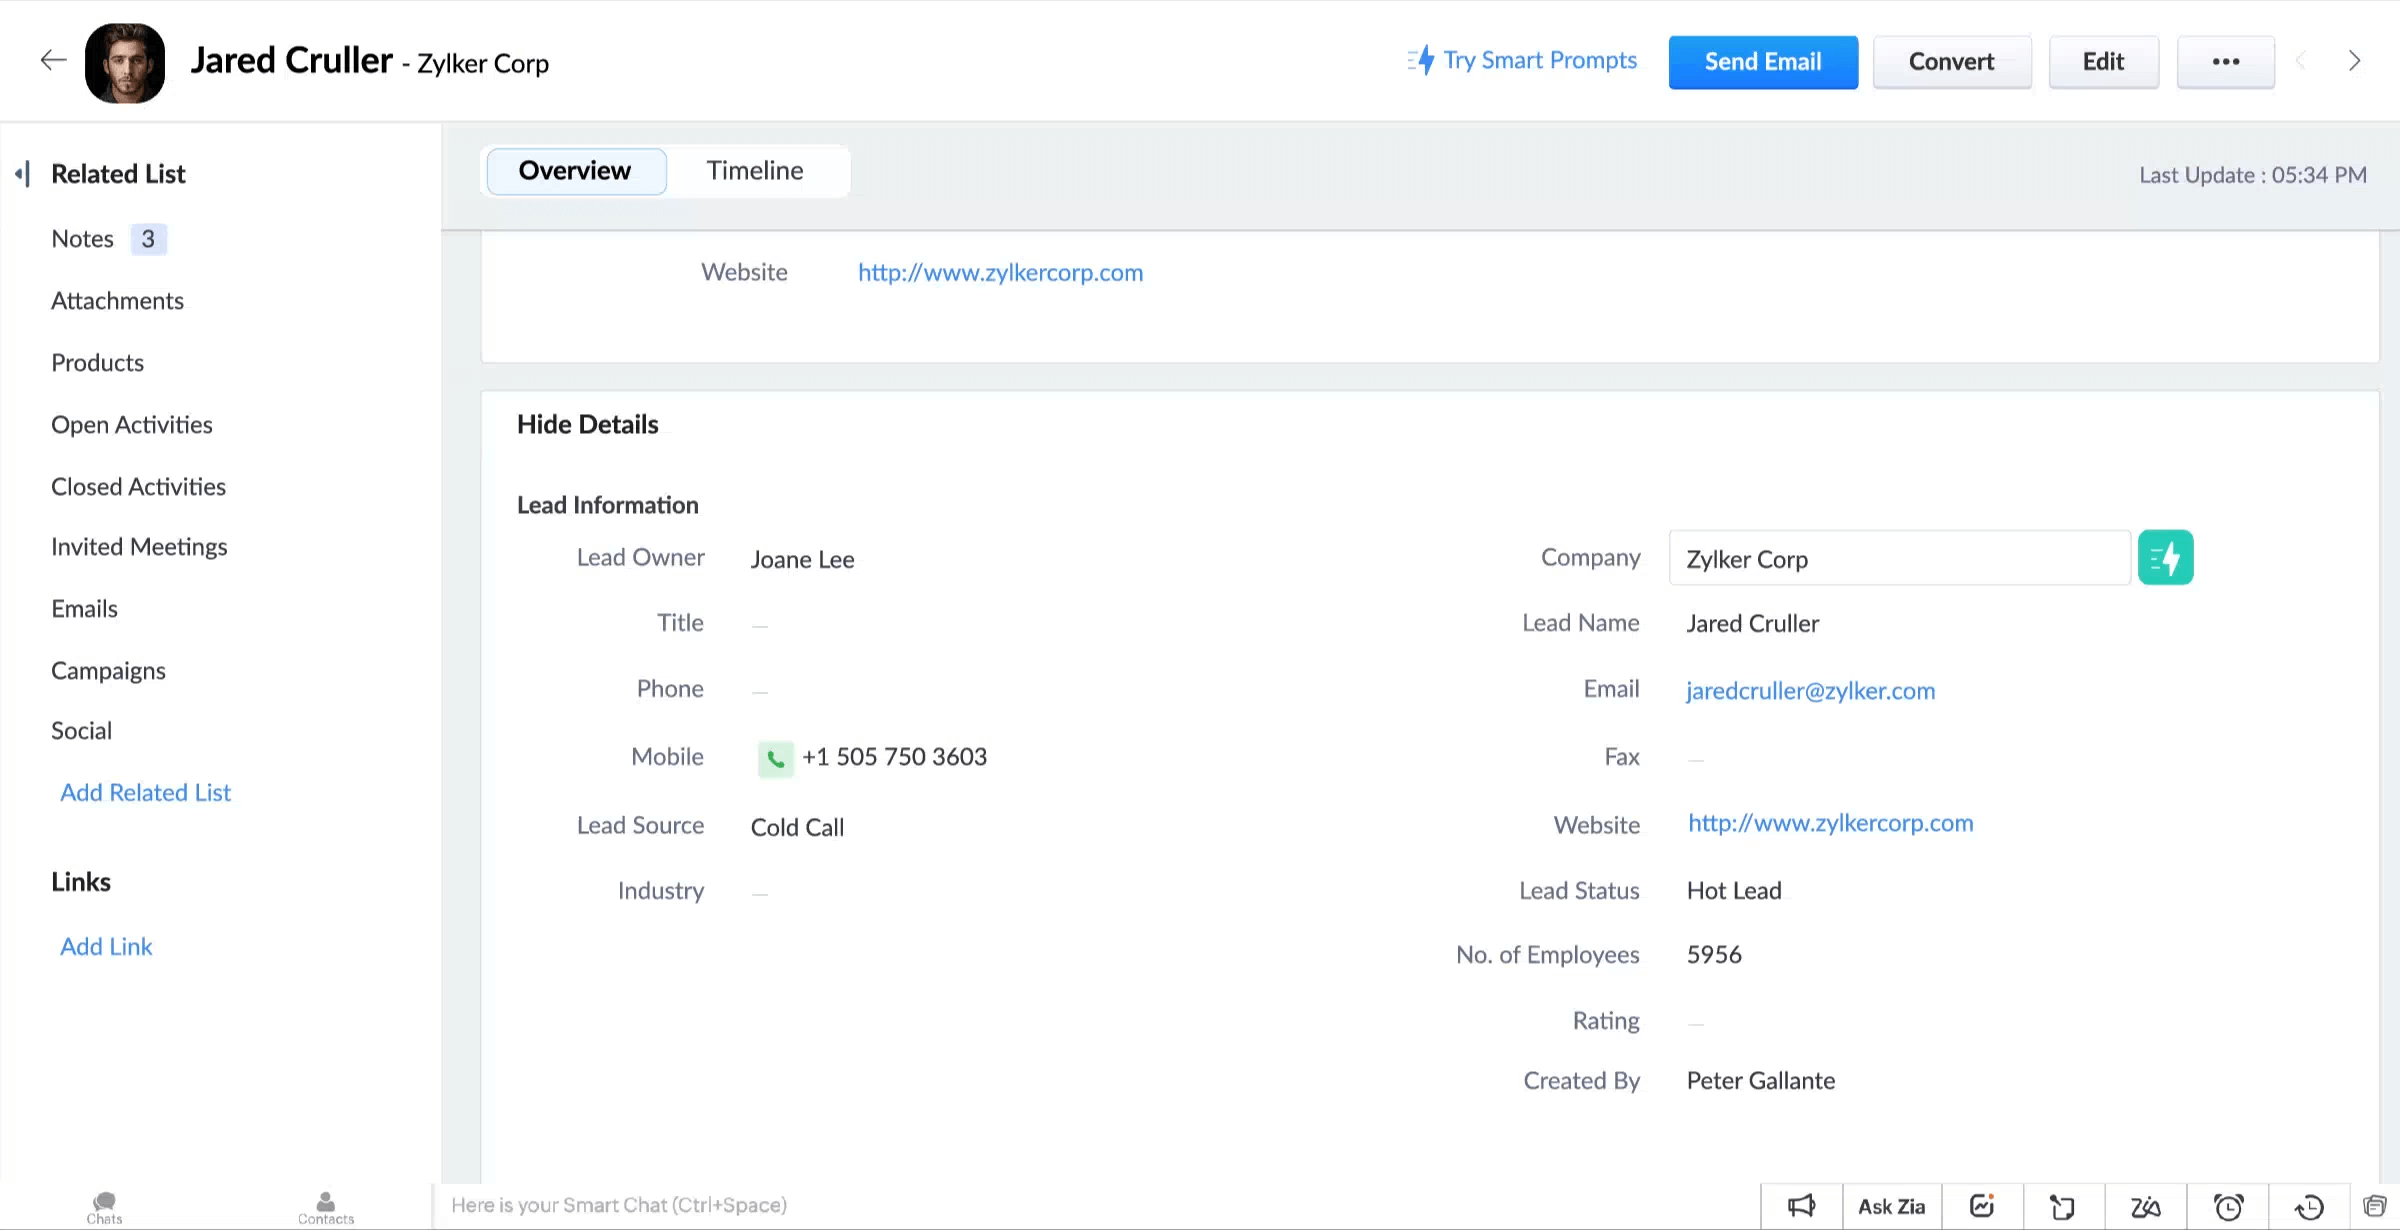Switch to the Timeline tab
This screenshot has height=1230, width=2400.
[x=754, y=170]
